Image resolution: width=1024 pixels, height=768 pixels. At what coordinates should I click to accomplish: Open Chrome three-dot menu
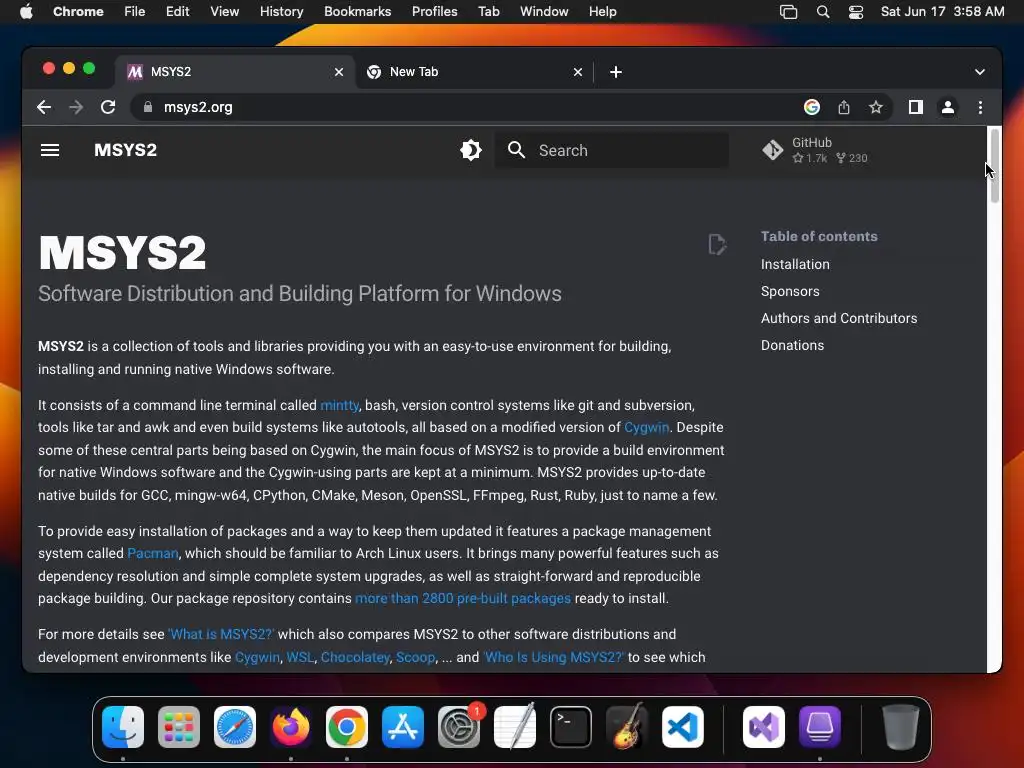[x=980, y=107]
